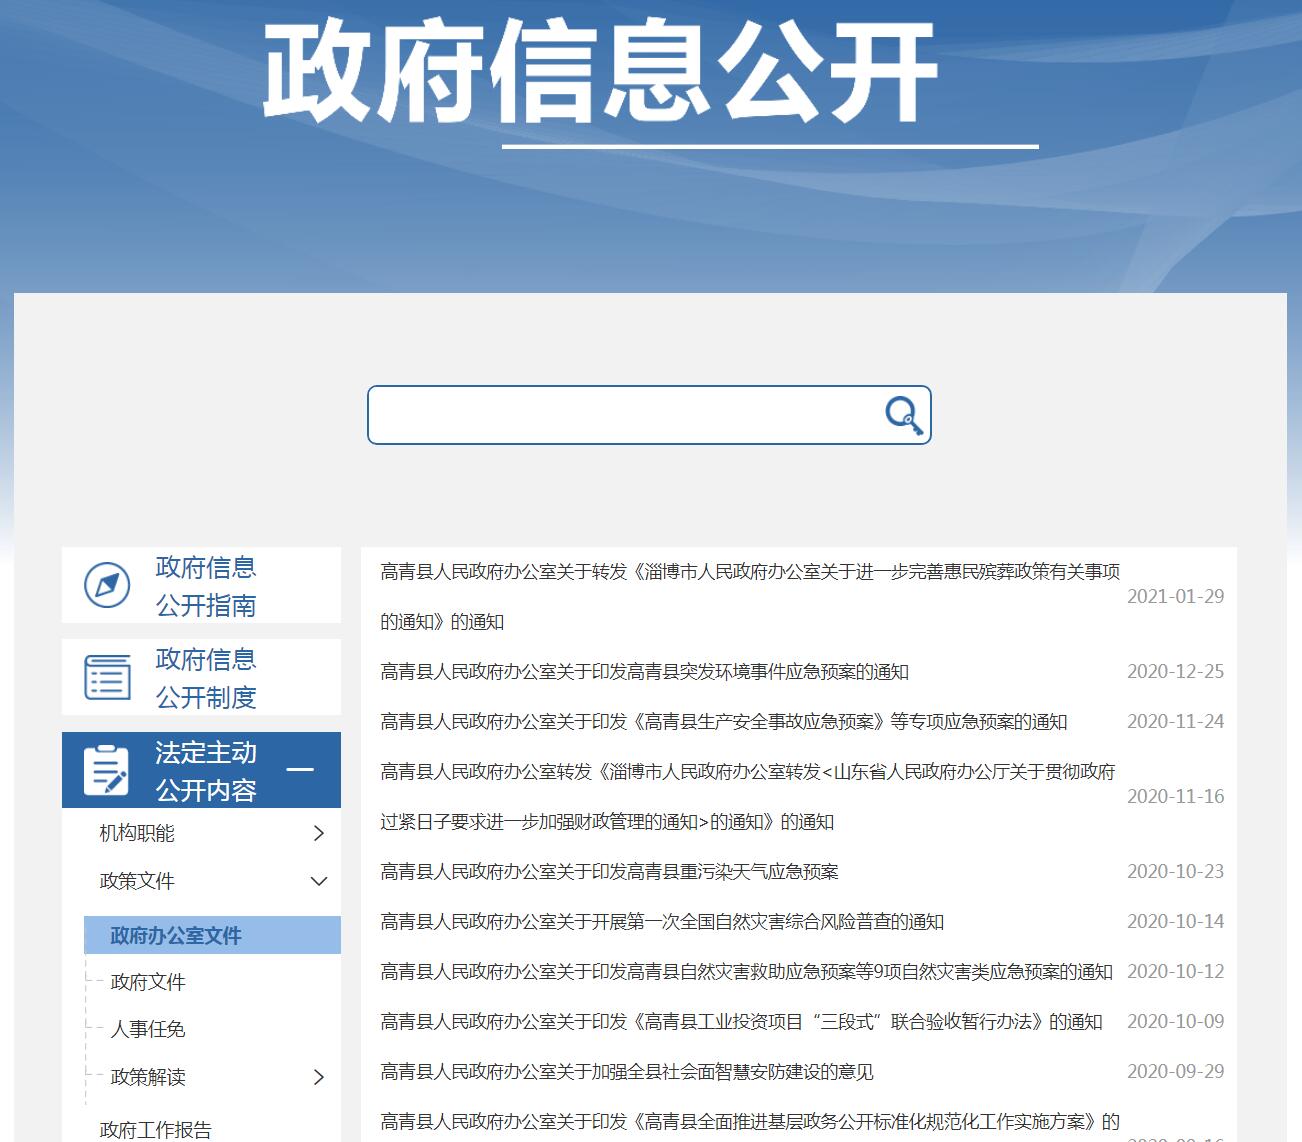Open the 完善惠民殡葬政策 notice link
This screenshot has width=1302, height=1142.
pyautogui.click(x=749, y=572)
